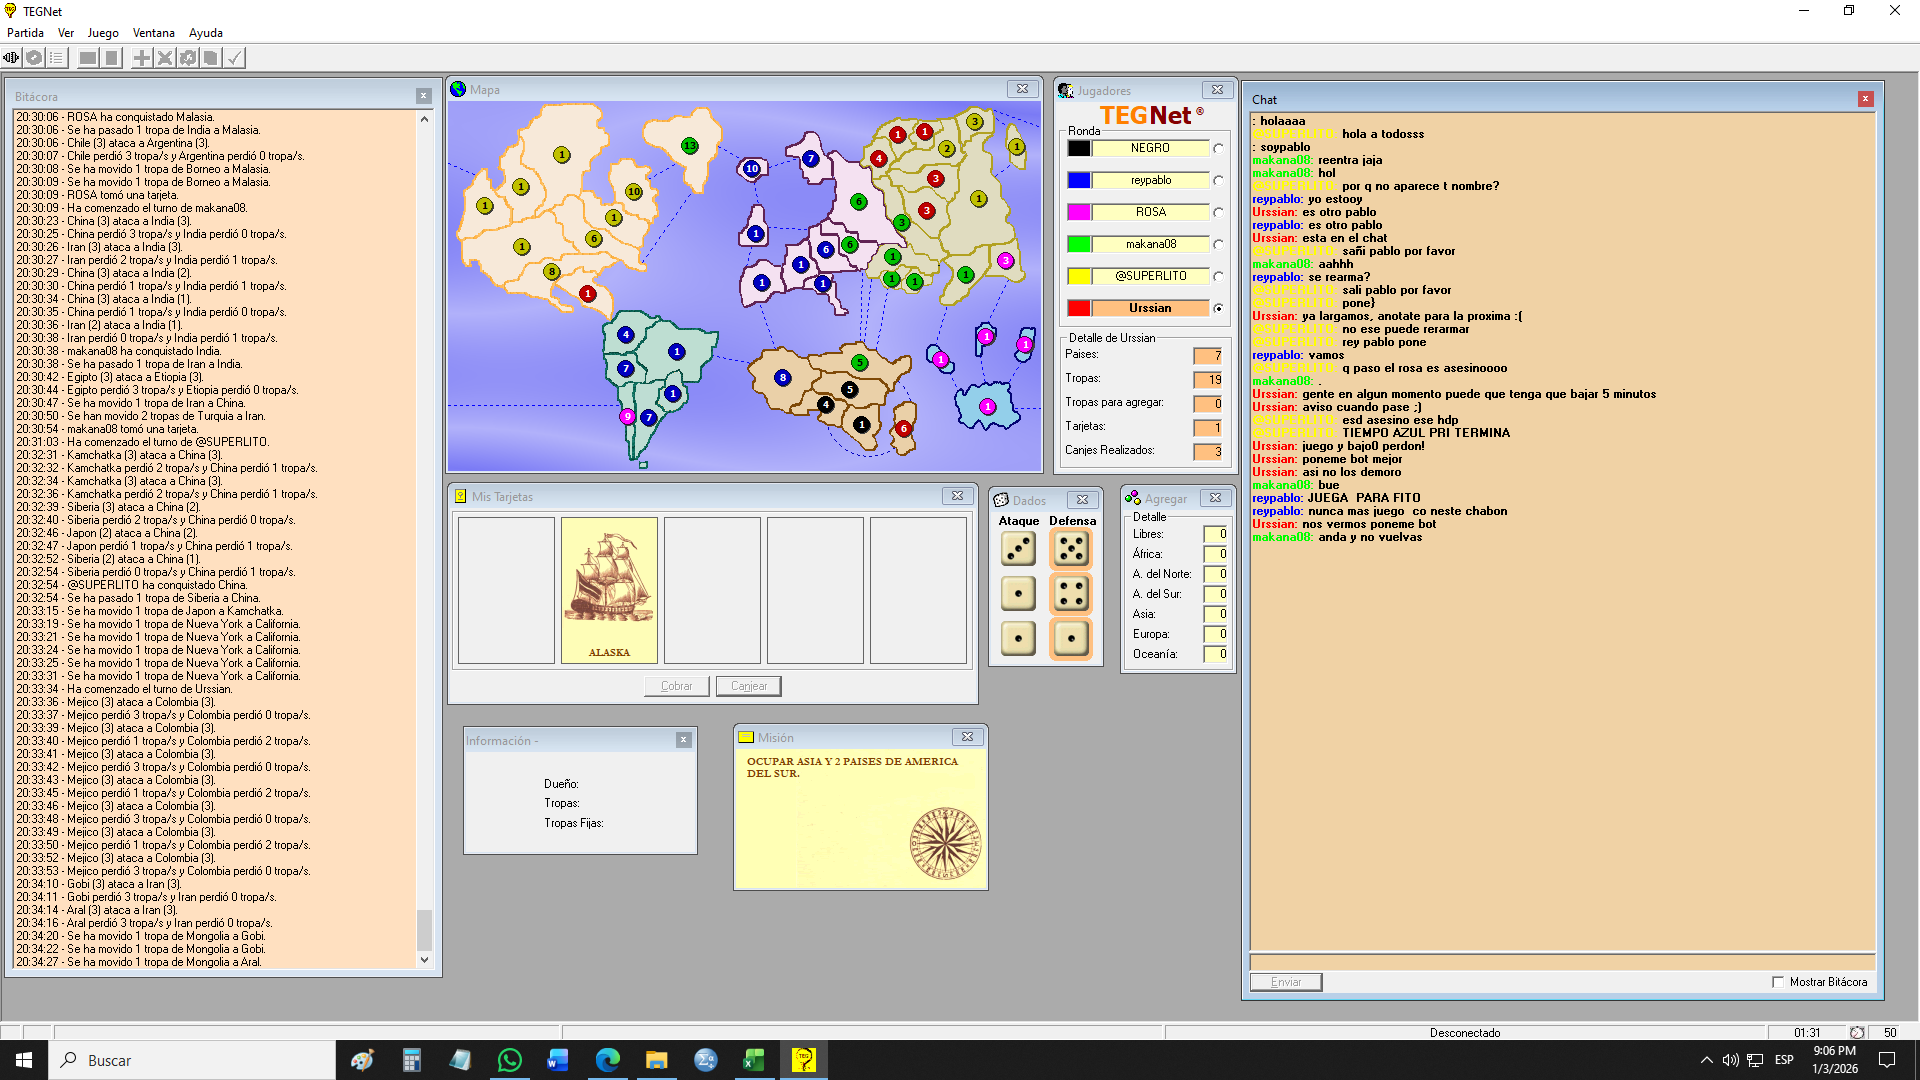
Task: Open the Juego menu
Action: tap(102, 33)
